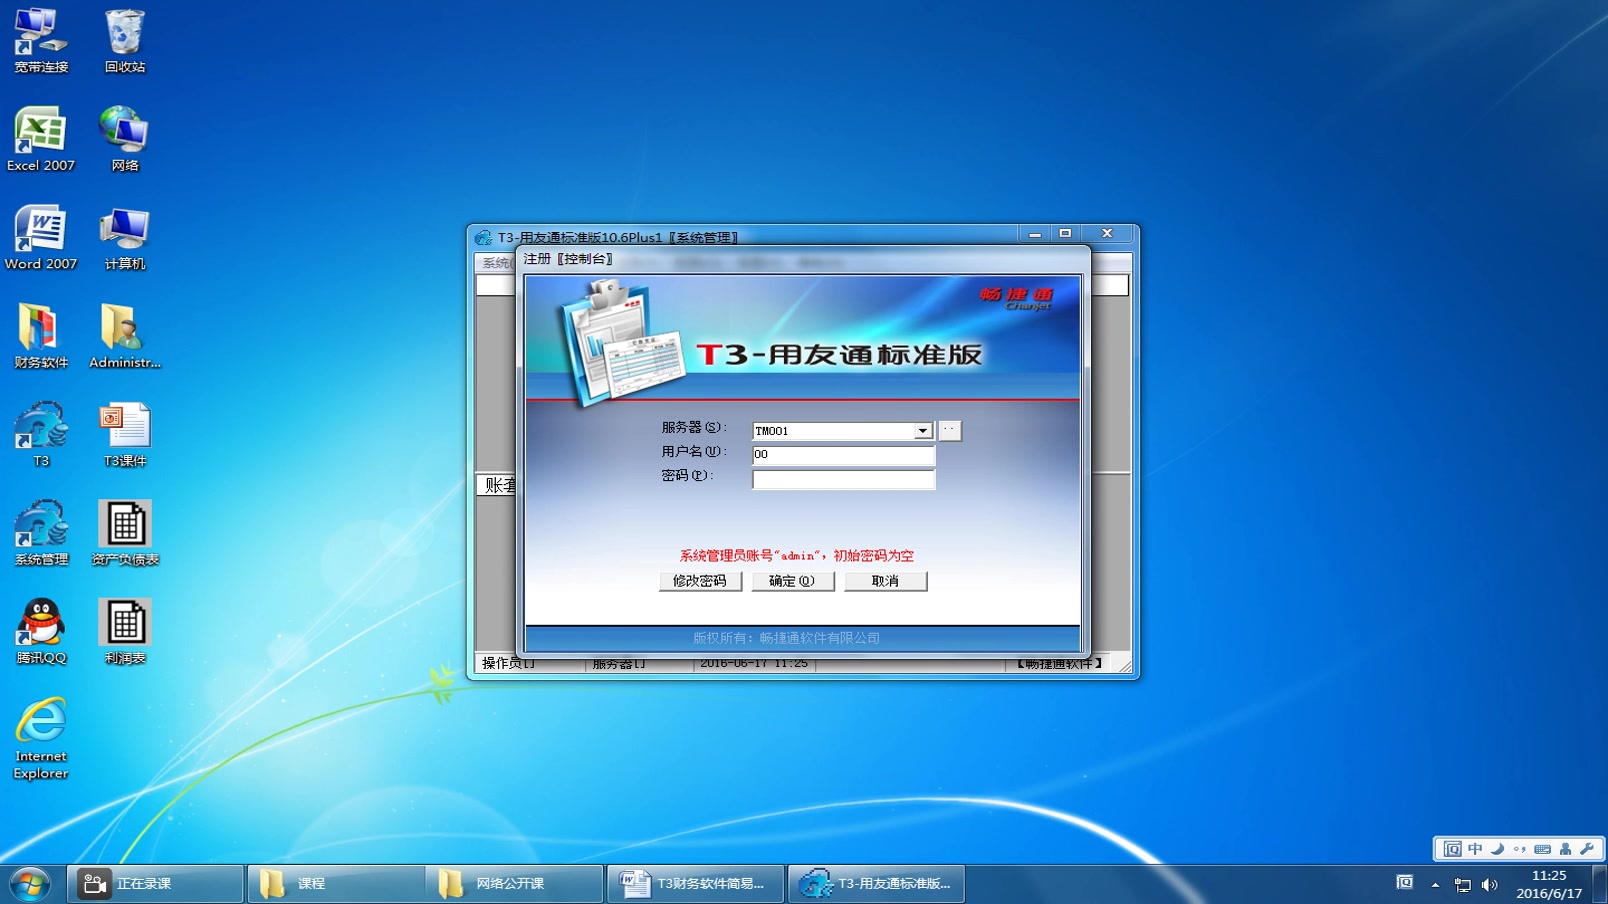Viewport: 1608px width, 904px height.
Task: Click the IME logo icon on language bar
Action: pyautogui.click(x=1452, y=849)
